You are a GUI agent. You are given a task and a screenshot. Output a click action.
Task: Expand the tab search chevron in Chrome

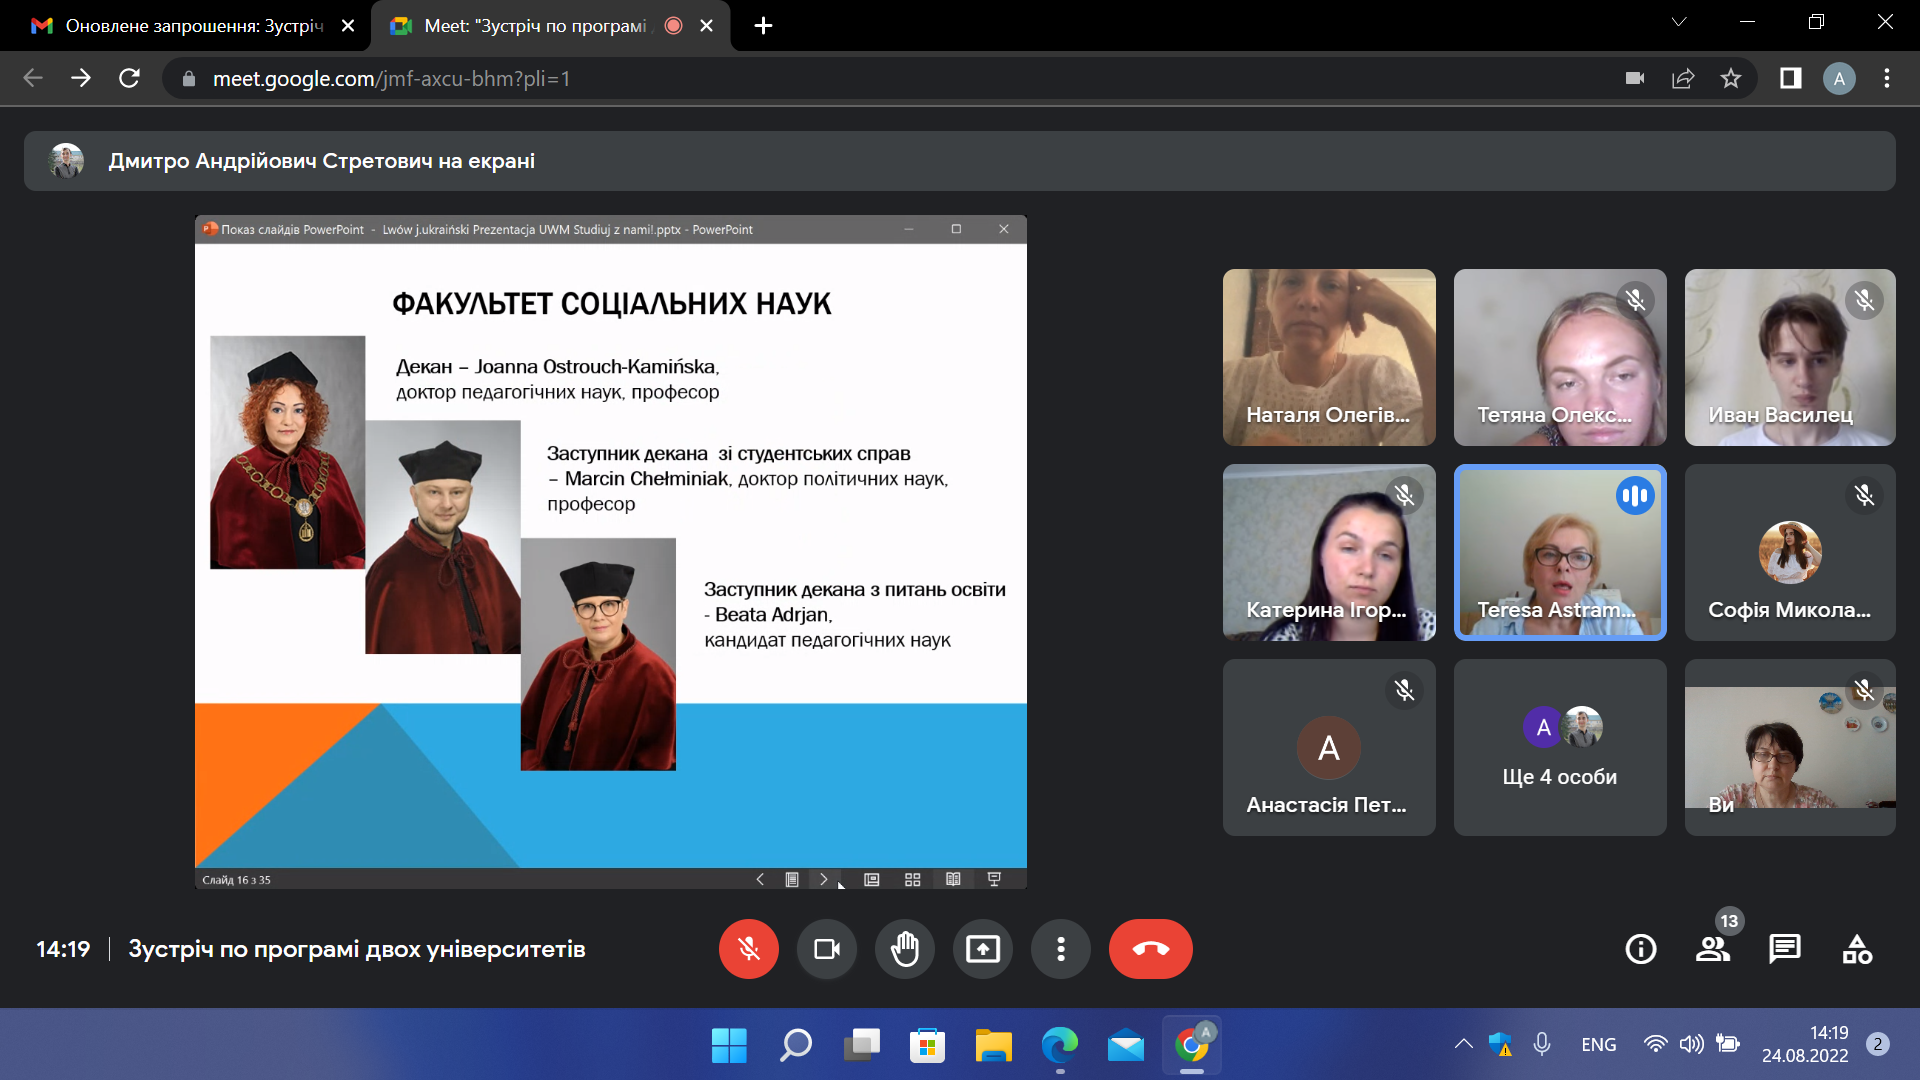tap(1679, 22)
